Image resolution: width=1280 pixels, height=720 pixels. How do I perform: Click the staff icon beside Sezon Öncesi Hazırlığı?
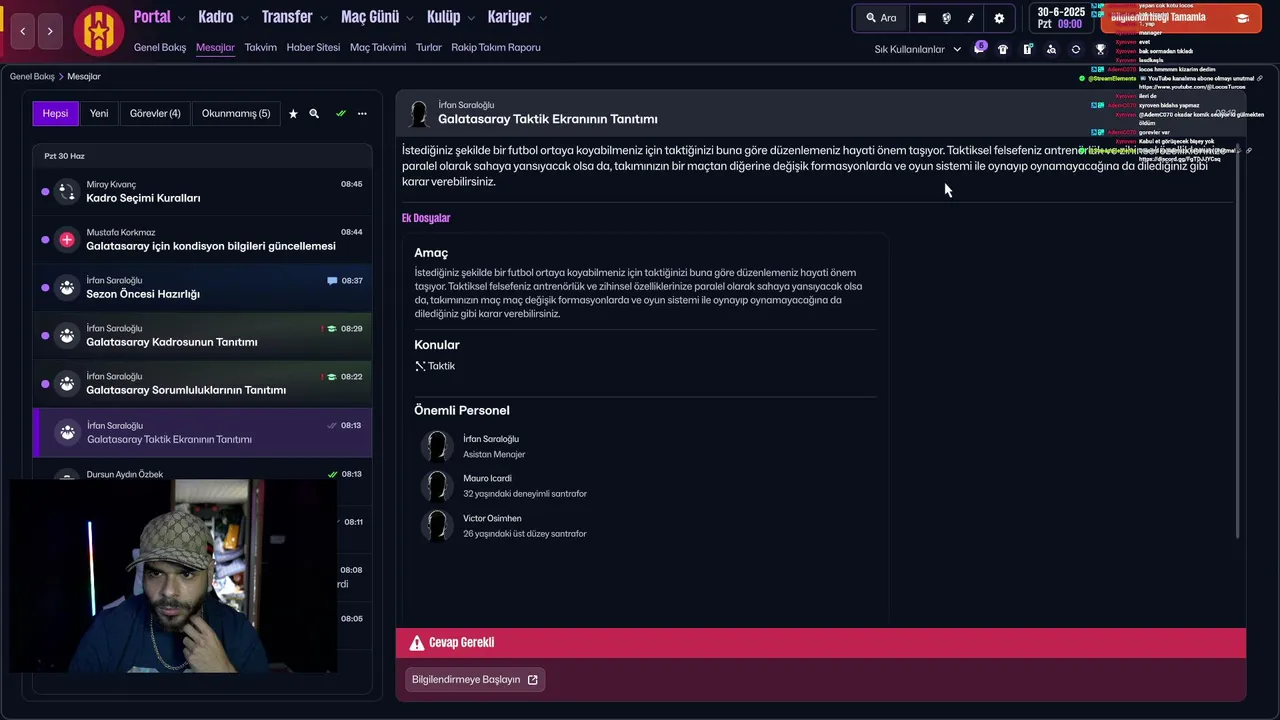click(x=67, y=287)
